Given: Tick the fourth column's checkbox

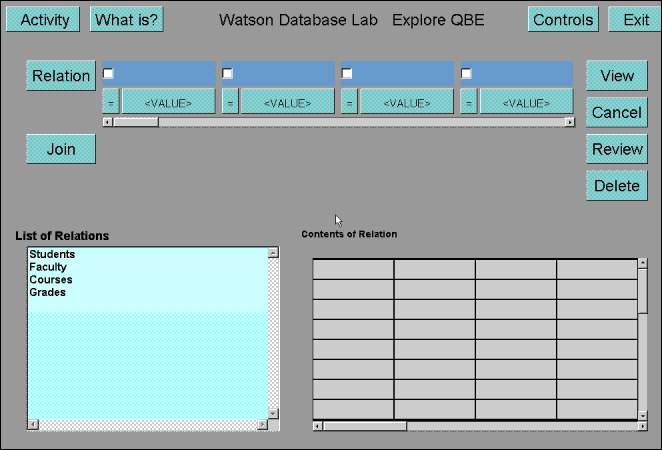Looking at the screenshot, I should 466,73.
